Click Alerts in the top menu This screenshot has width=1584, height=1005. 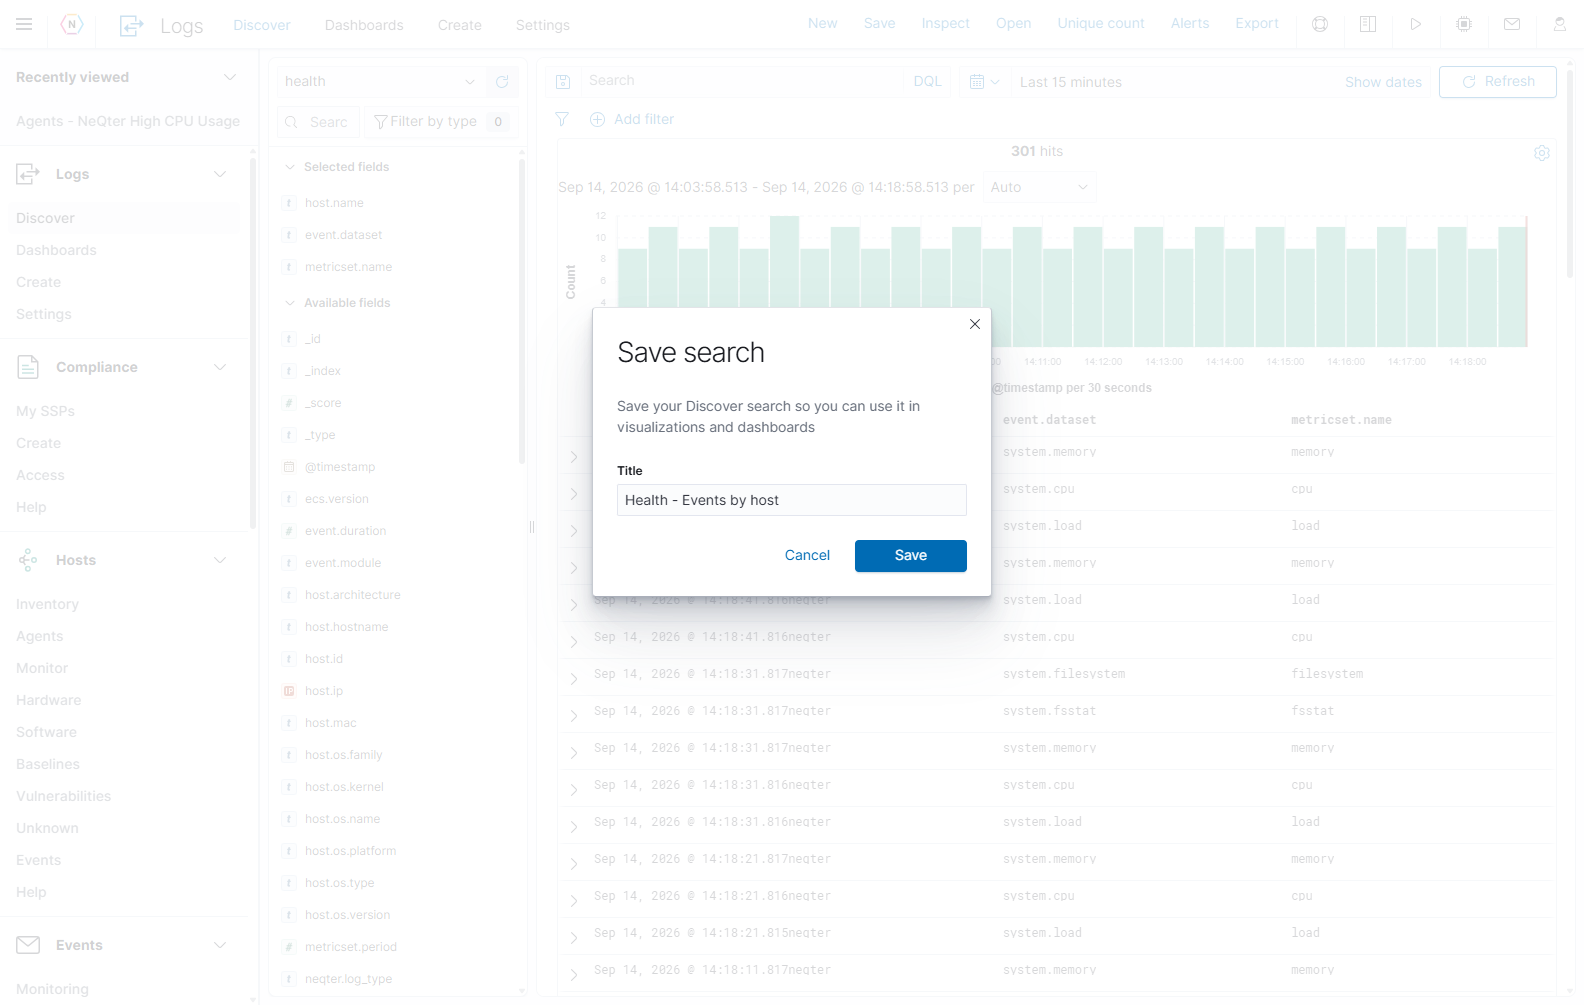click(1190, 23)
